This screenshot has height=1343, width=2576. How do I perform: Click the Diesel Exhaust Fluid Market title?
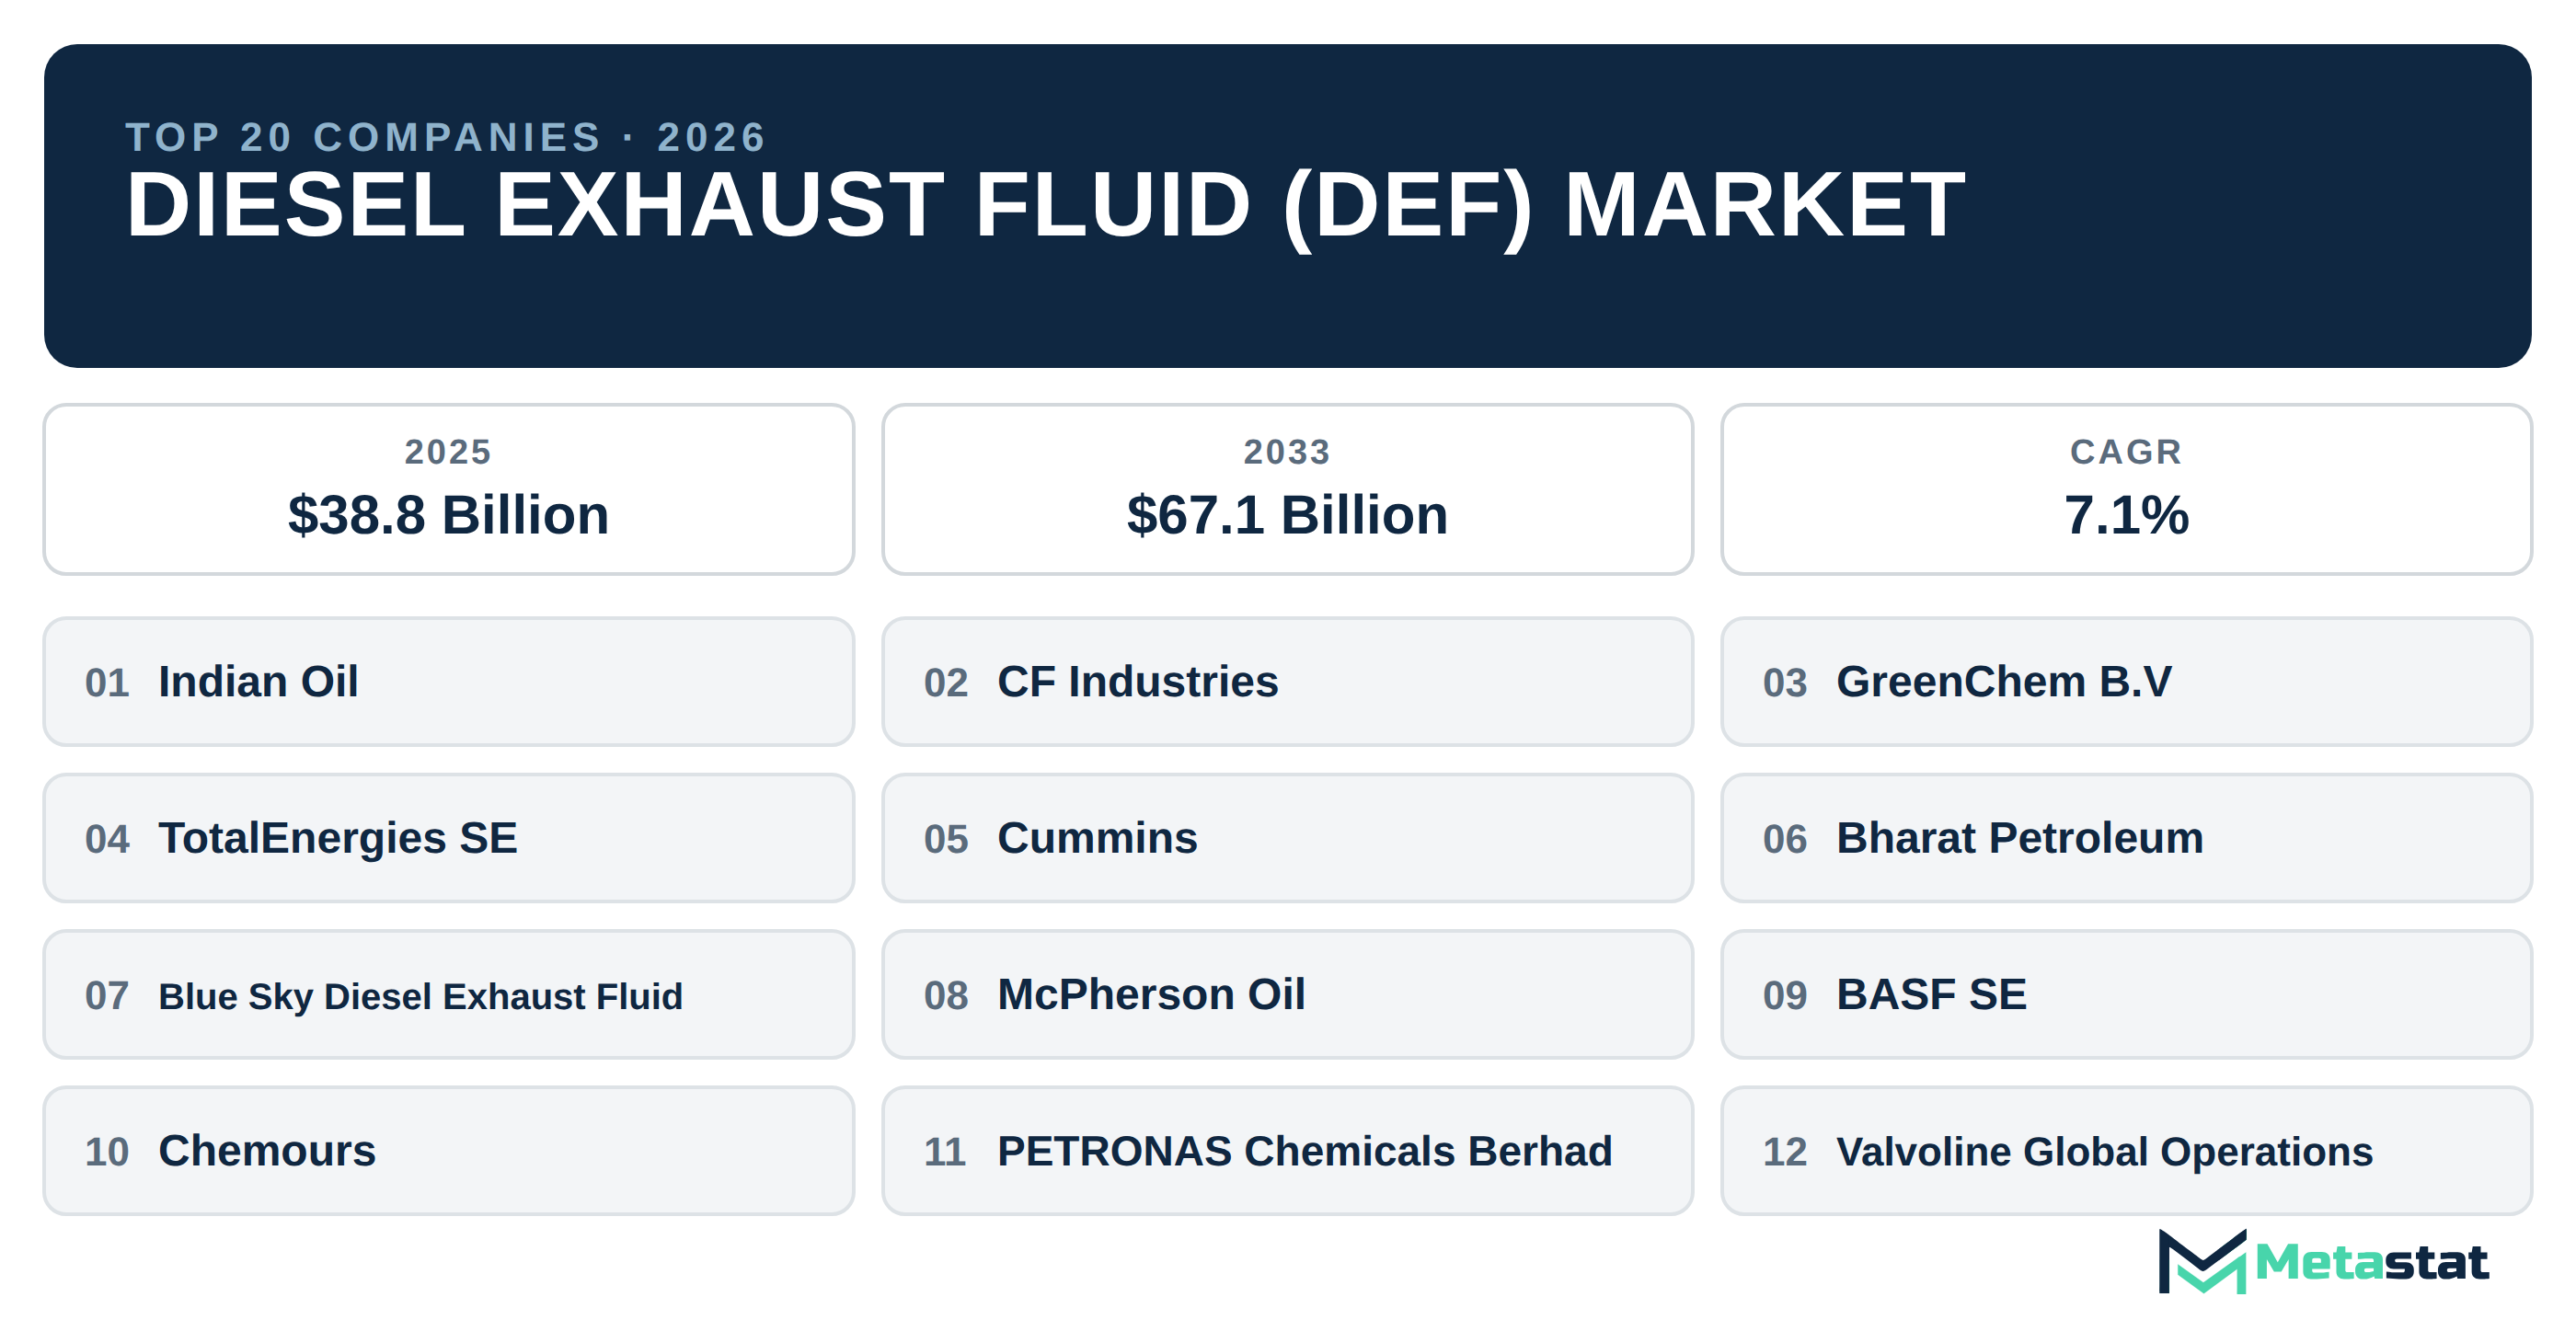coord(1045,205)
